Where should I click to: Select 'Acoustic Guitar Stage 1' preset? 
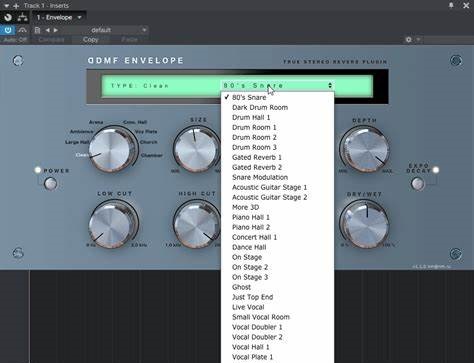tap(277, 188)
